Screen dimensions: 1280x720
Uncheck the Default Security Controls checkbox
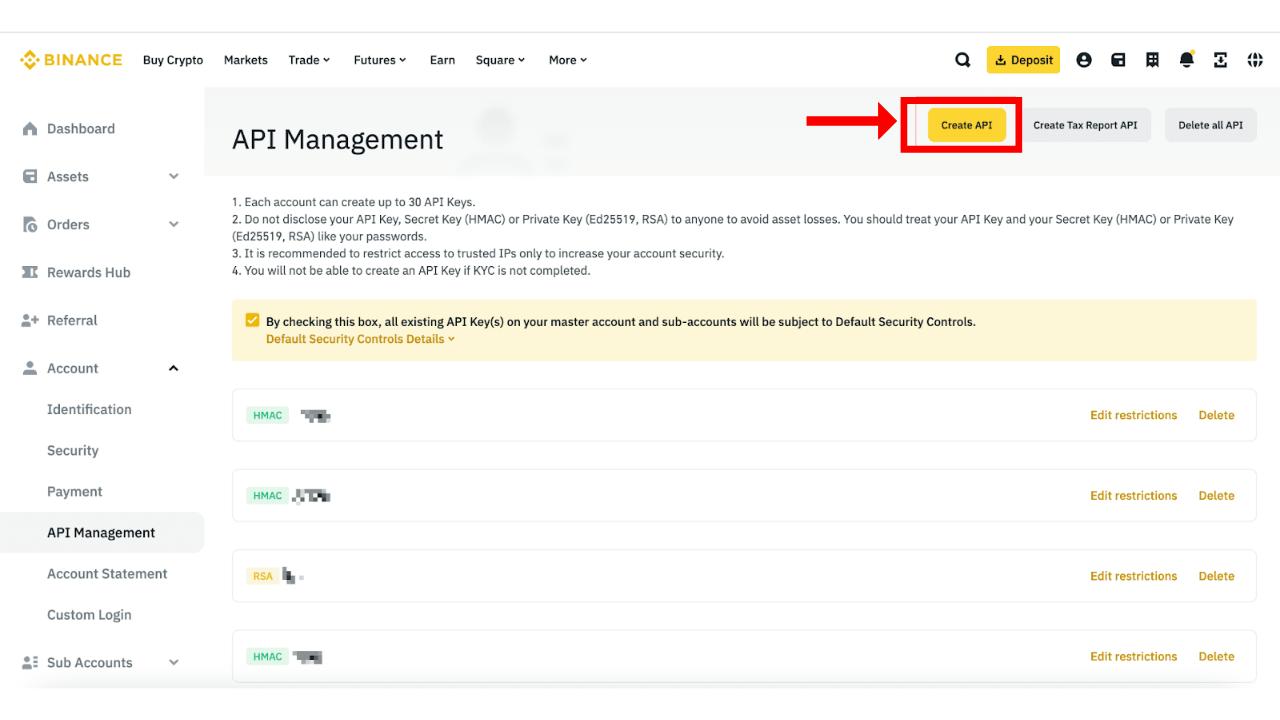pos(252,321)
